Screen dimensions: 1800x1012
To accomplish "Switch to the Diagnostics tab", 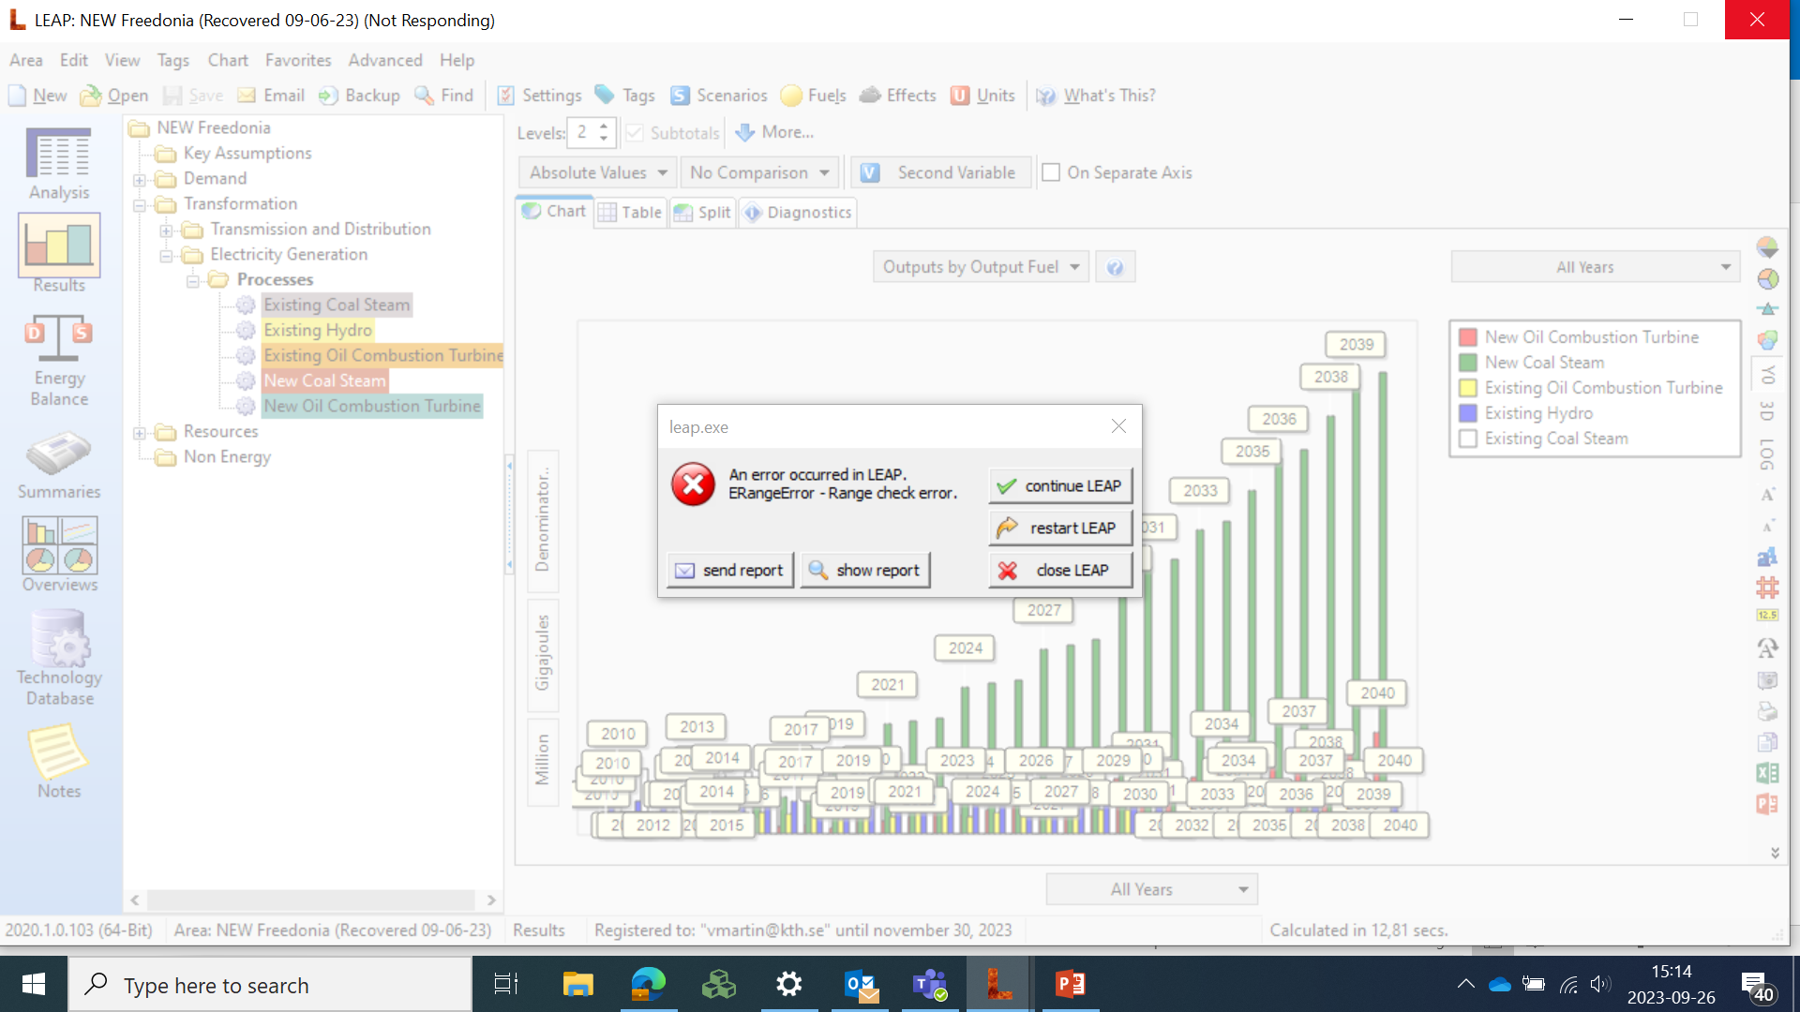I will pos(798,212).
